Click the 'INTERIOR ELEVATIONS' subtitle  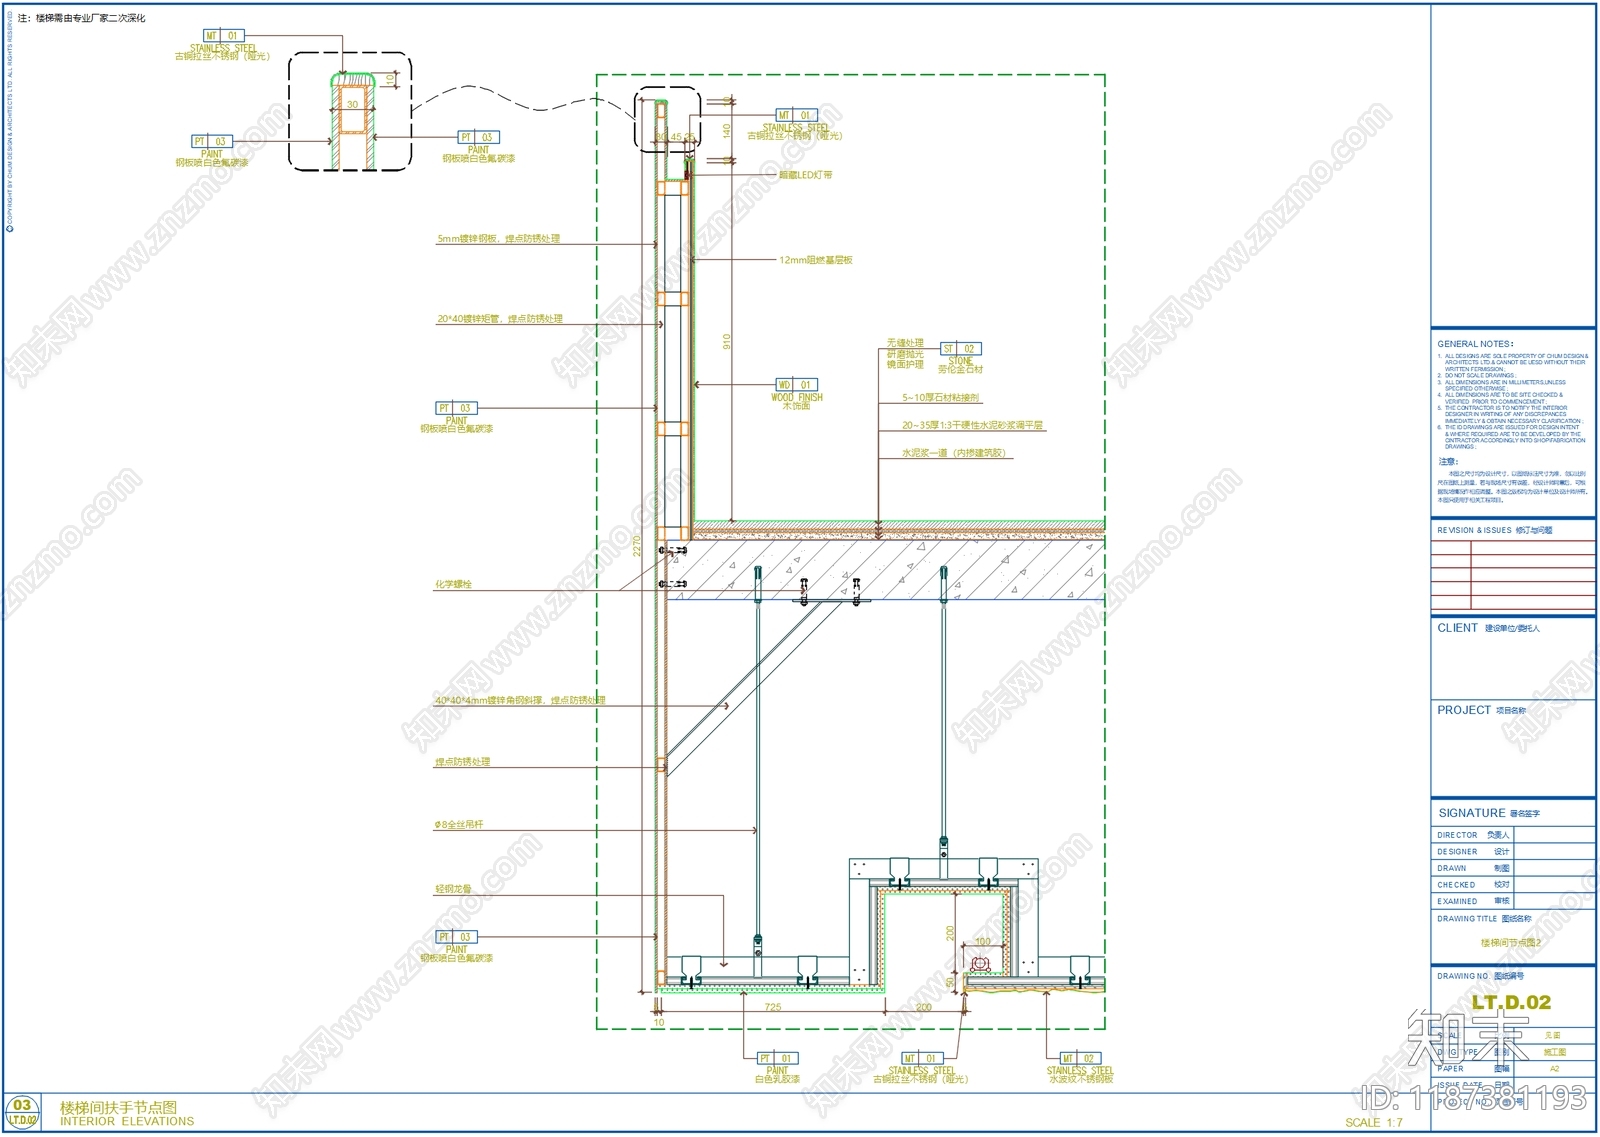click(127, 1122)
